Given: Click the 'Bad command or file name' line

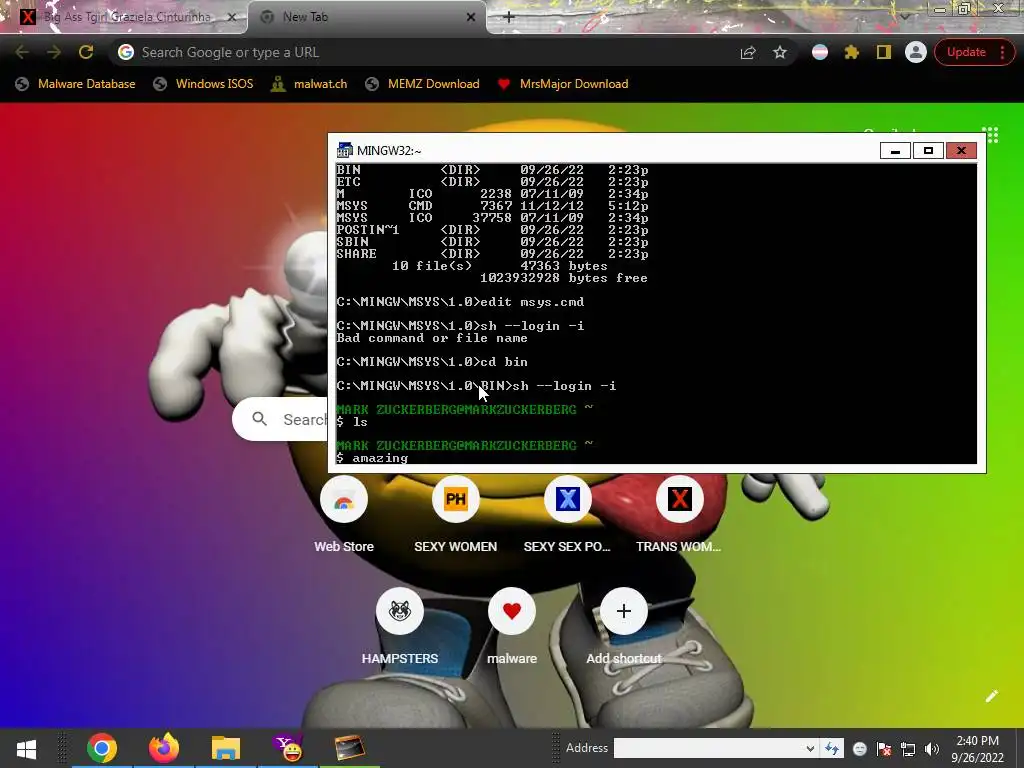Looking at the screenshot, I should 432,338.
